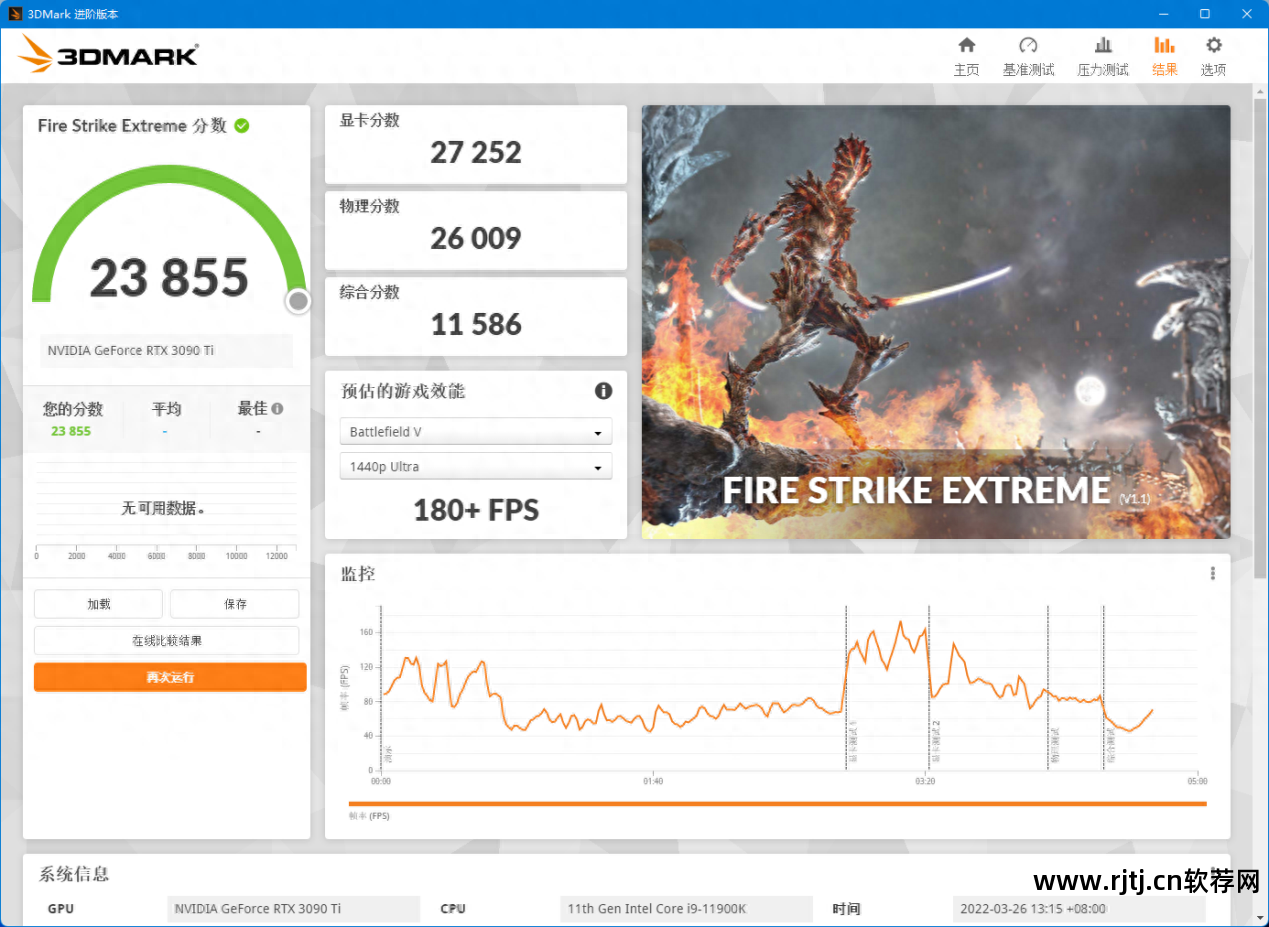The width and height of the screenshot is (1269, 927).
Task: Click the 综合测试 marker line in graph
Action: click(1104, 688)
